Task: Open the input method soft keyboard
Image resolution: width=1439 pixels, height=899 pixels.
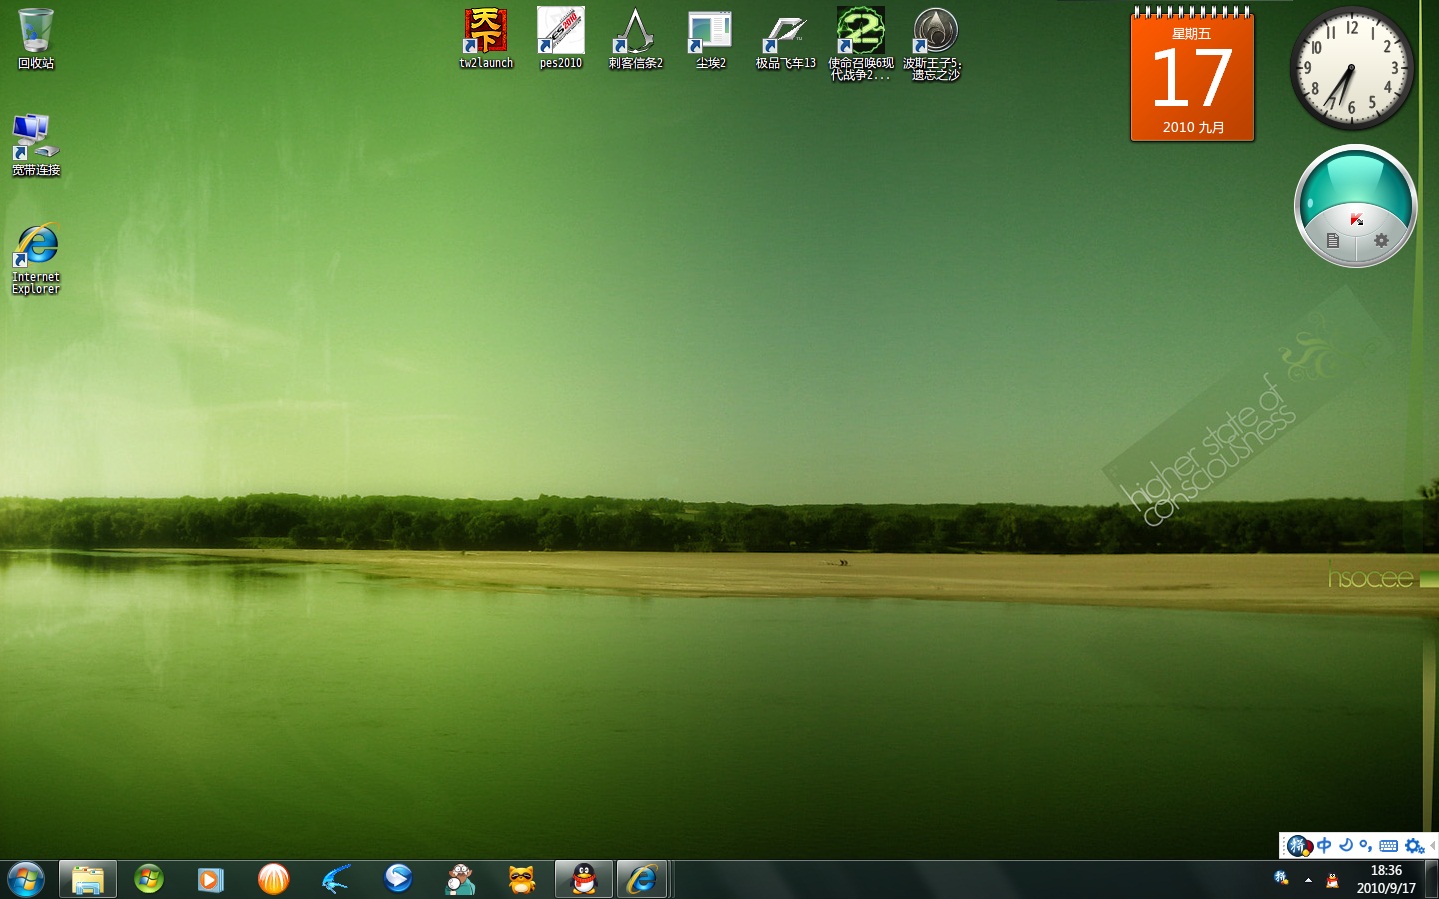Action: click(x=1389, y=846)
